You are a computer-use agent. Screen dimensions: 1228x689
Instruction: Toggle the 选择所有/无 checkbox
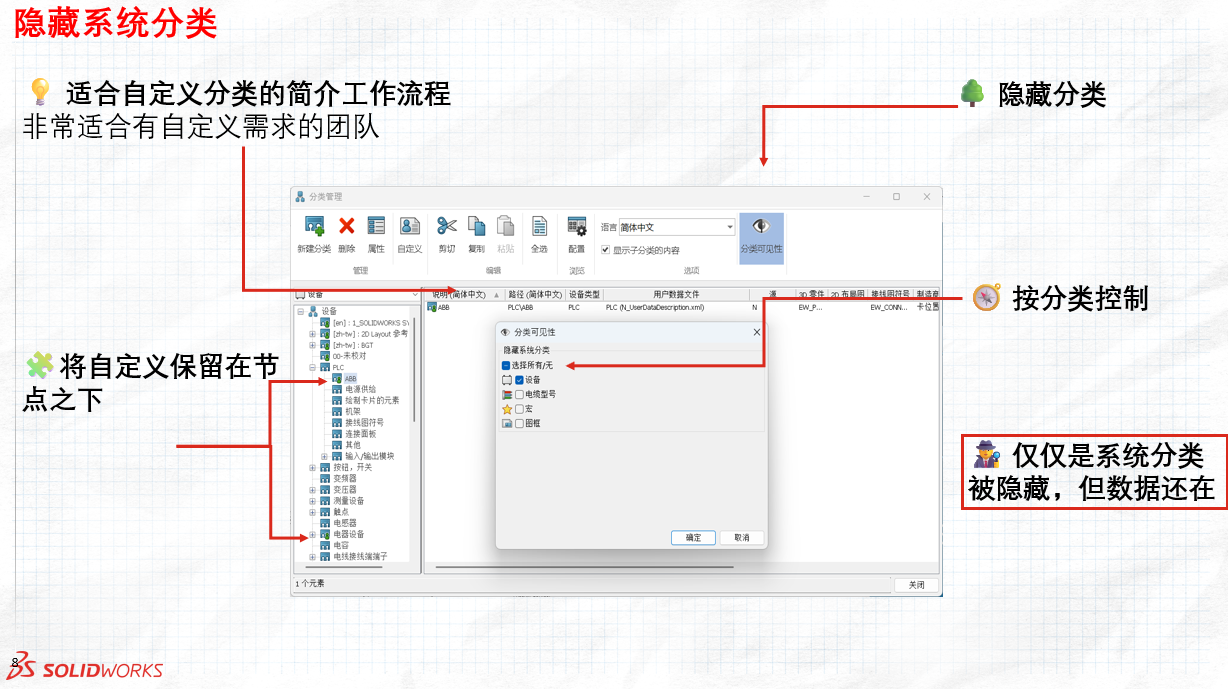click(506, 366)
